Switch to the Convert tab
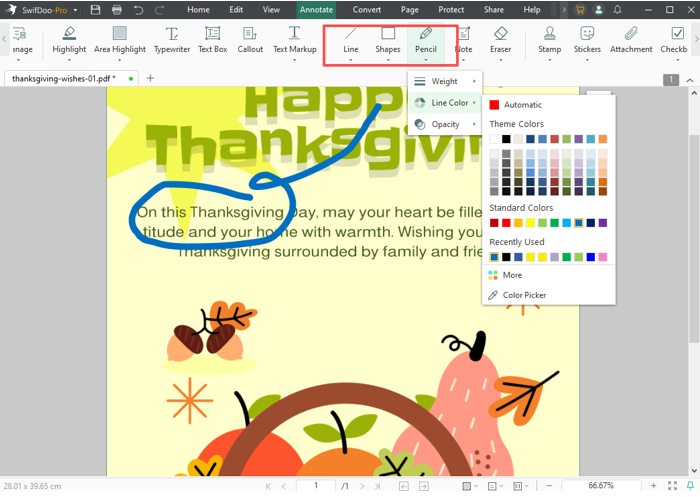Viewport: 700px width, 497px height. [x=367, y=9]
